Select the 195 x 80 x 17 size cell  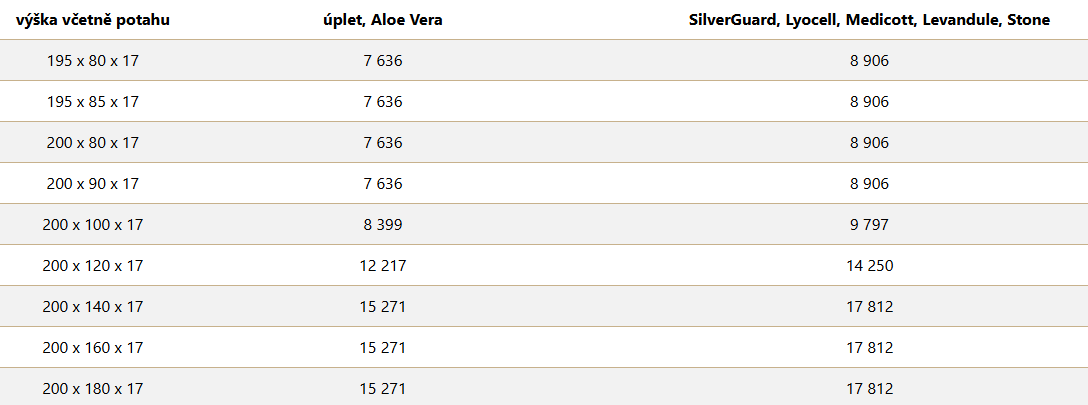click(93, 61)
